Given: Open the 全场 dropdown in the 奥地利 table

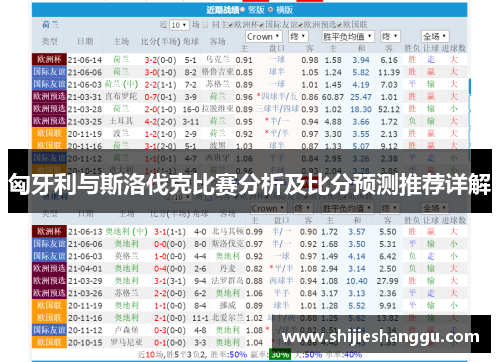Looking at the screenshot, I should click(435, 208).
